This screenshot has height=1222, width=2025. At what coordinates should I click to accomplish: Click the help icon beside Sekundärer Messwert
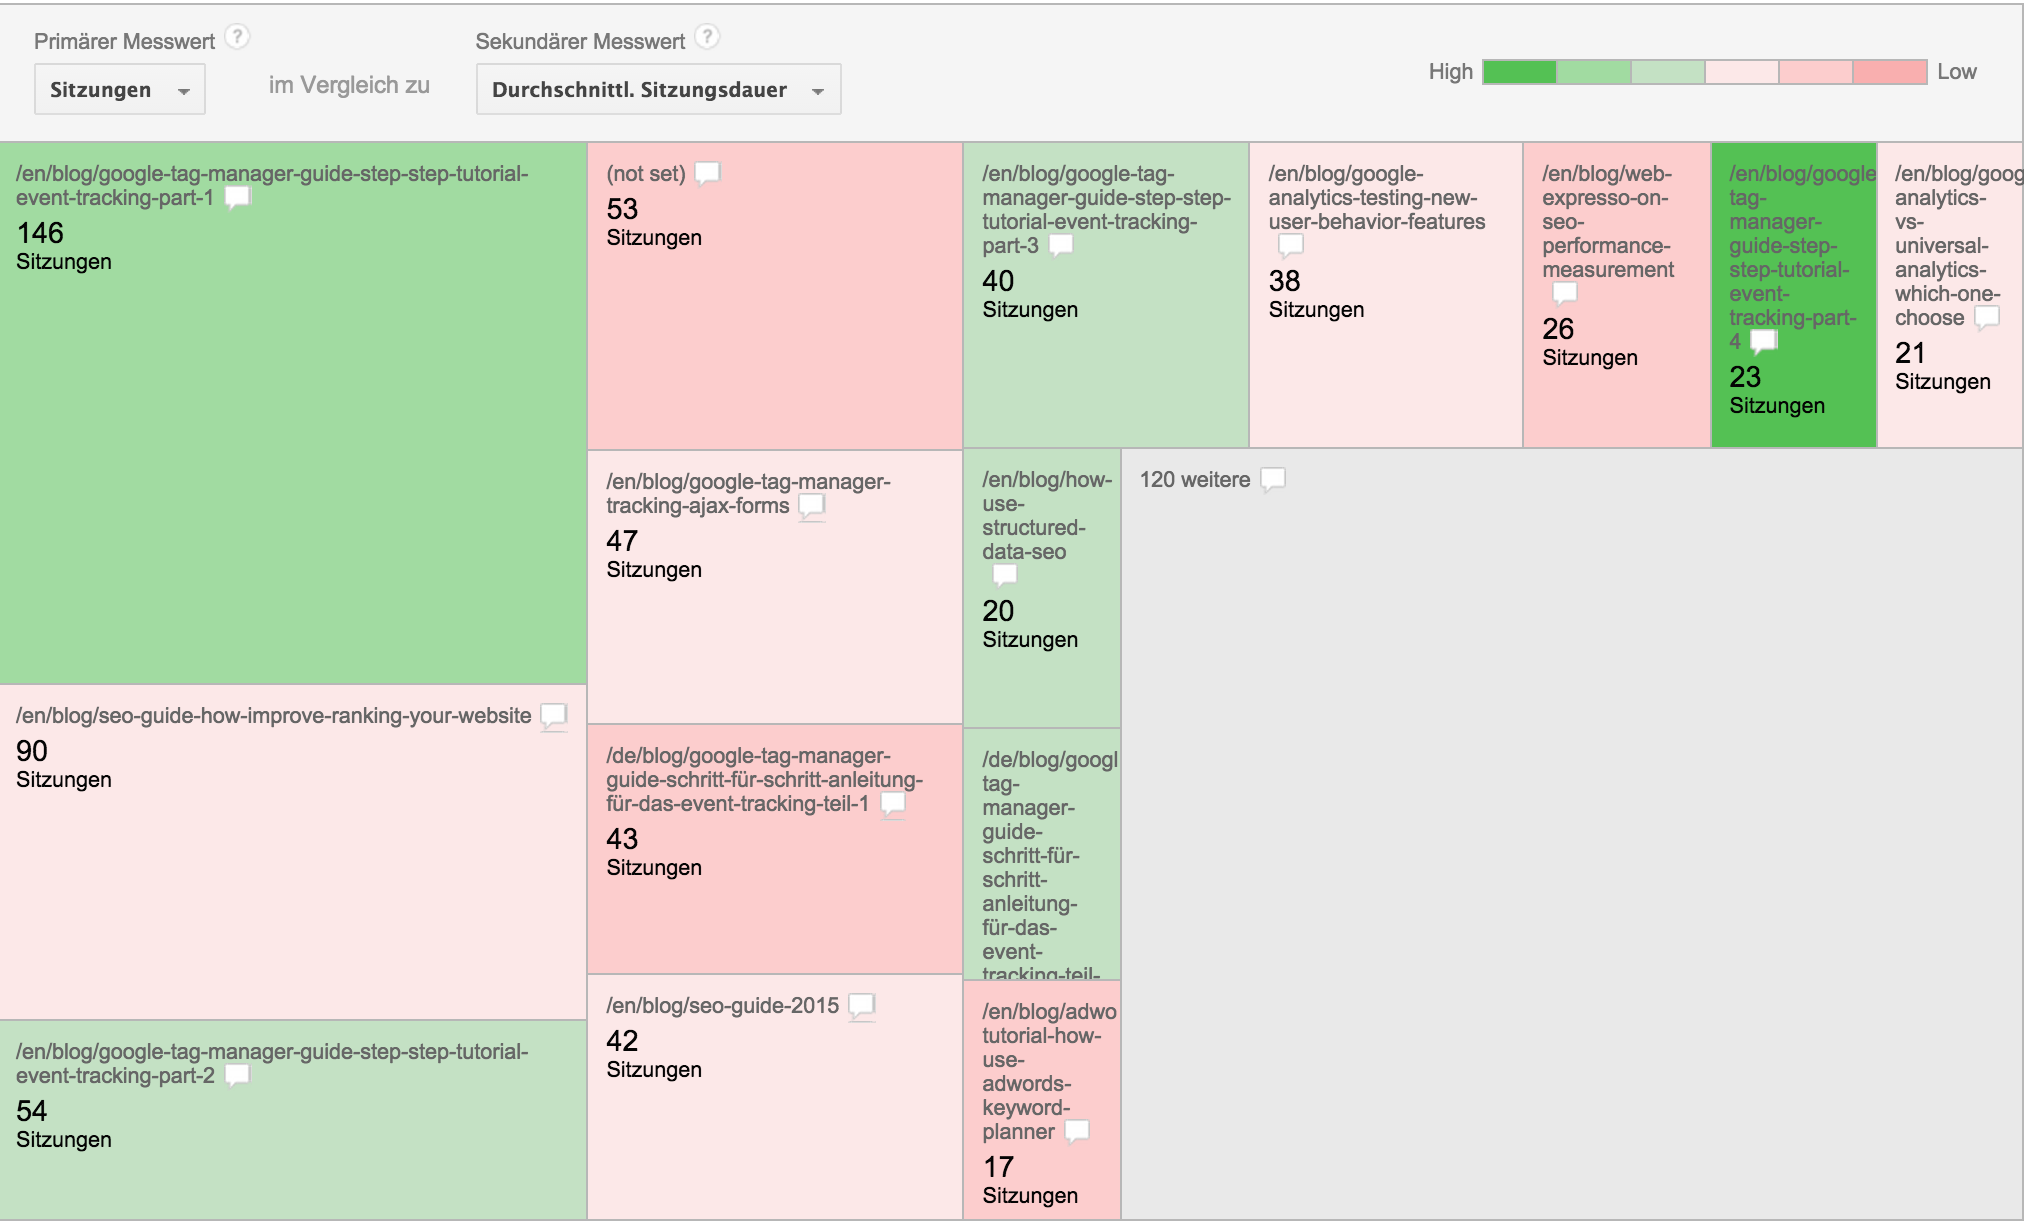pyautogui.click(x=708, y=36)
